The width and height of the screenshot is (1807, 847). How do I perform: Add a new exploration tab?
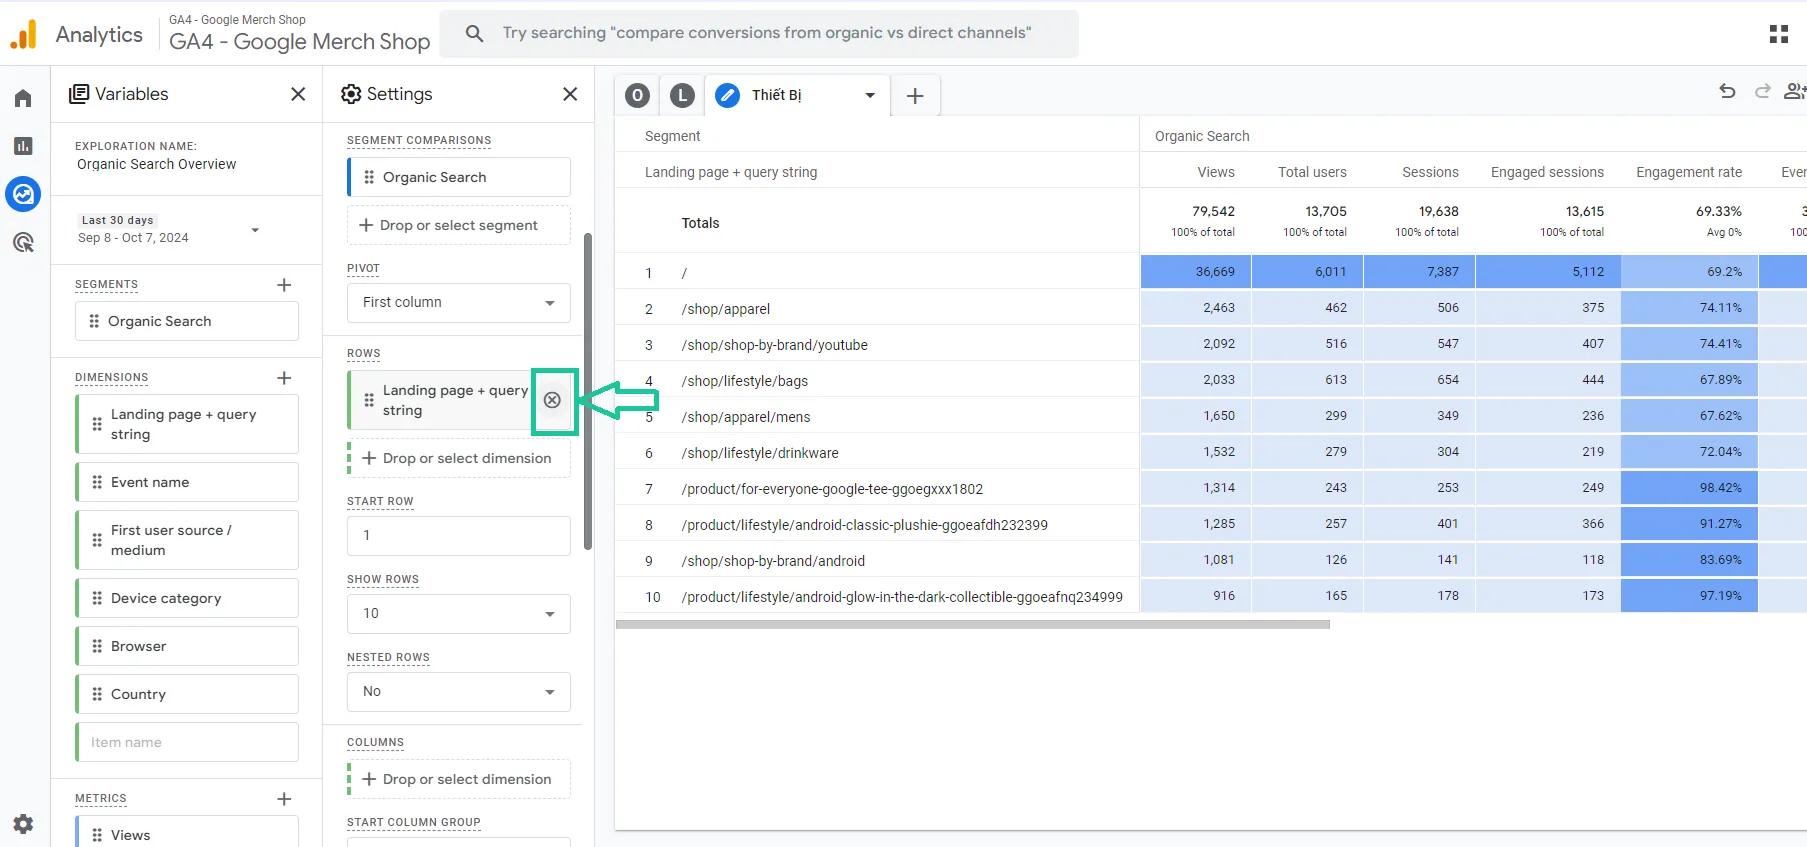[x=914, y=96]
